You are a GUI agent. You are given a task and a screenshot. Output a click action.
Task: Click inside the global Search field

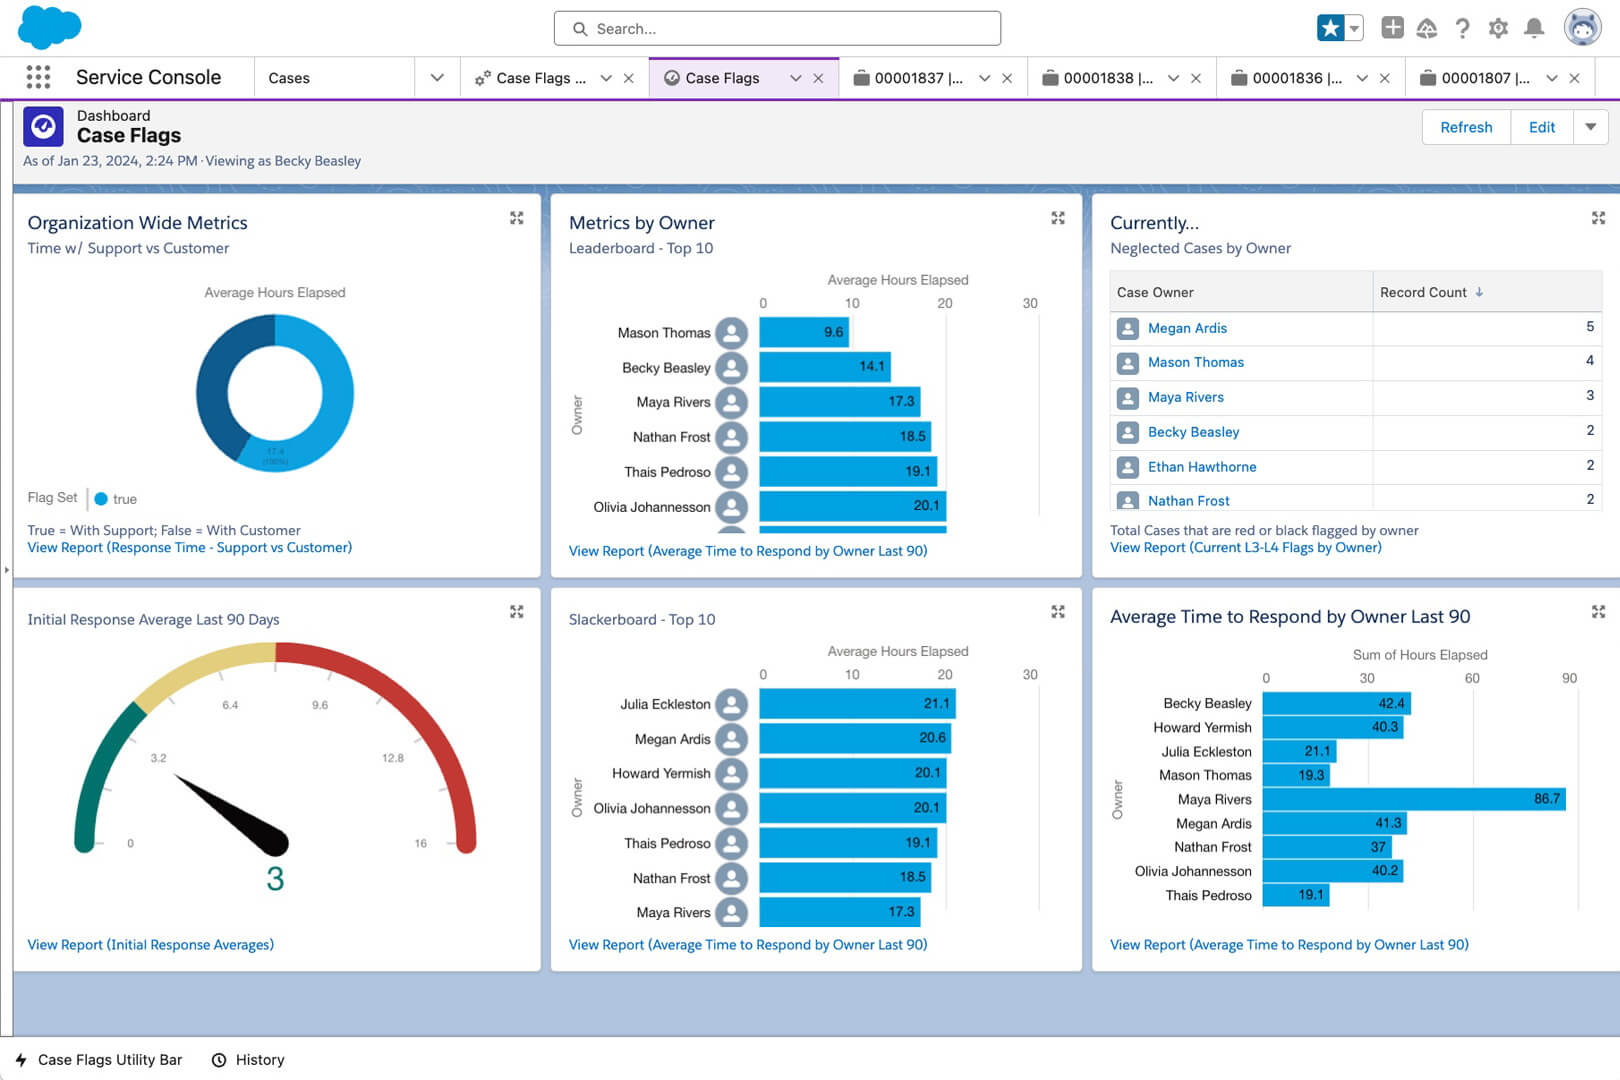pos(777,28)
